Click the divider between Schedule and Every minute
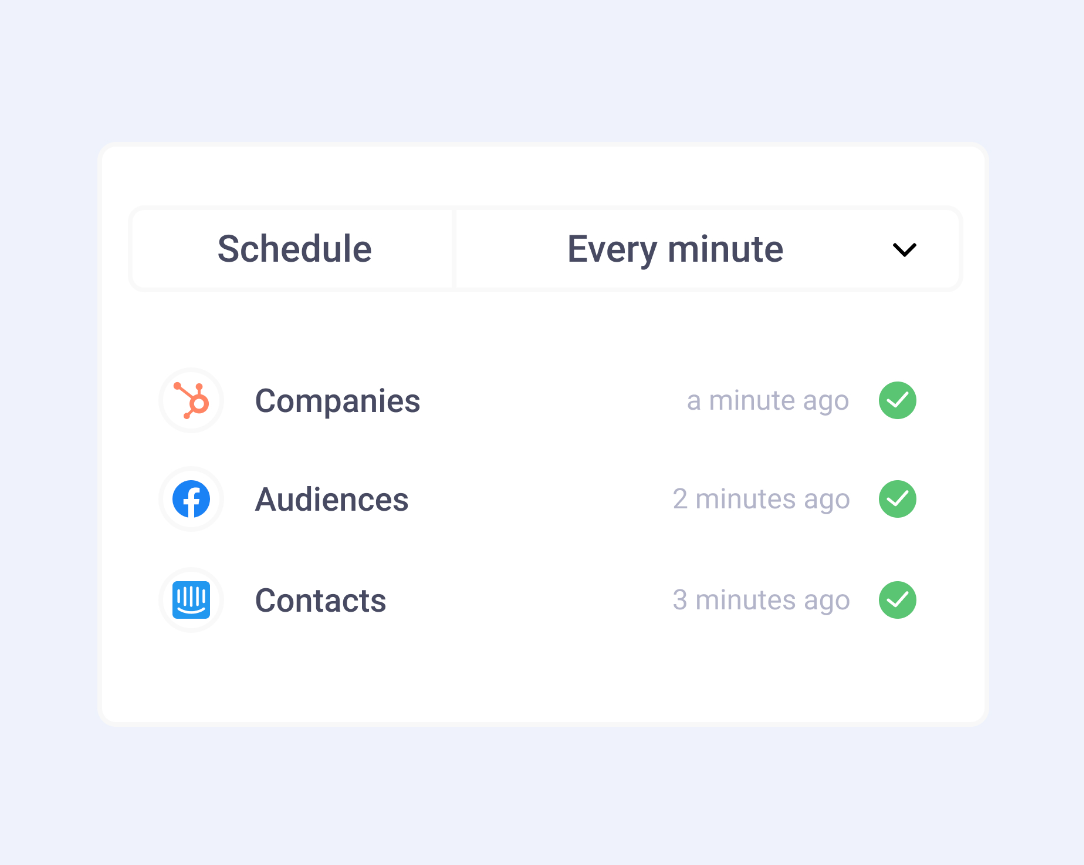1084x865 pixels. 455,249
